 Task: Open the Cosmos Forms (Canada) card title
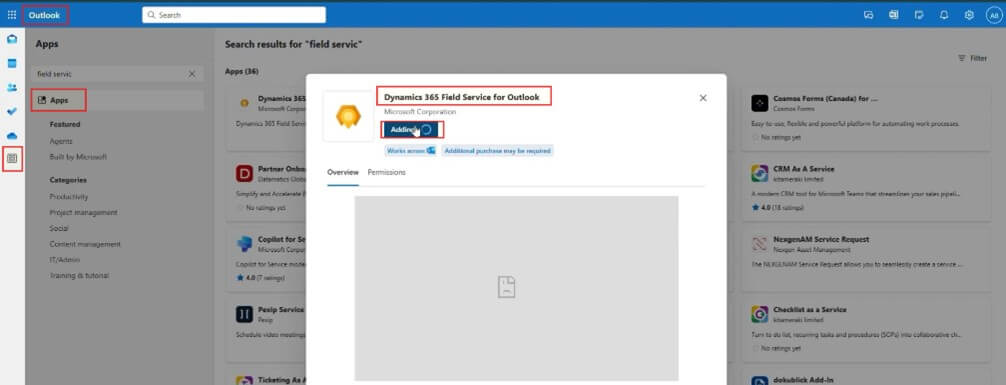click(x=825, y=99)
